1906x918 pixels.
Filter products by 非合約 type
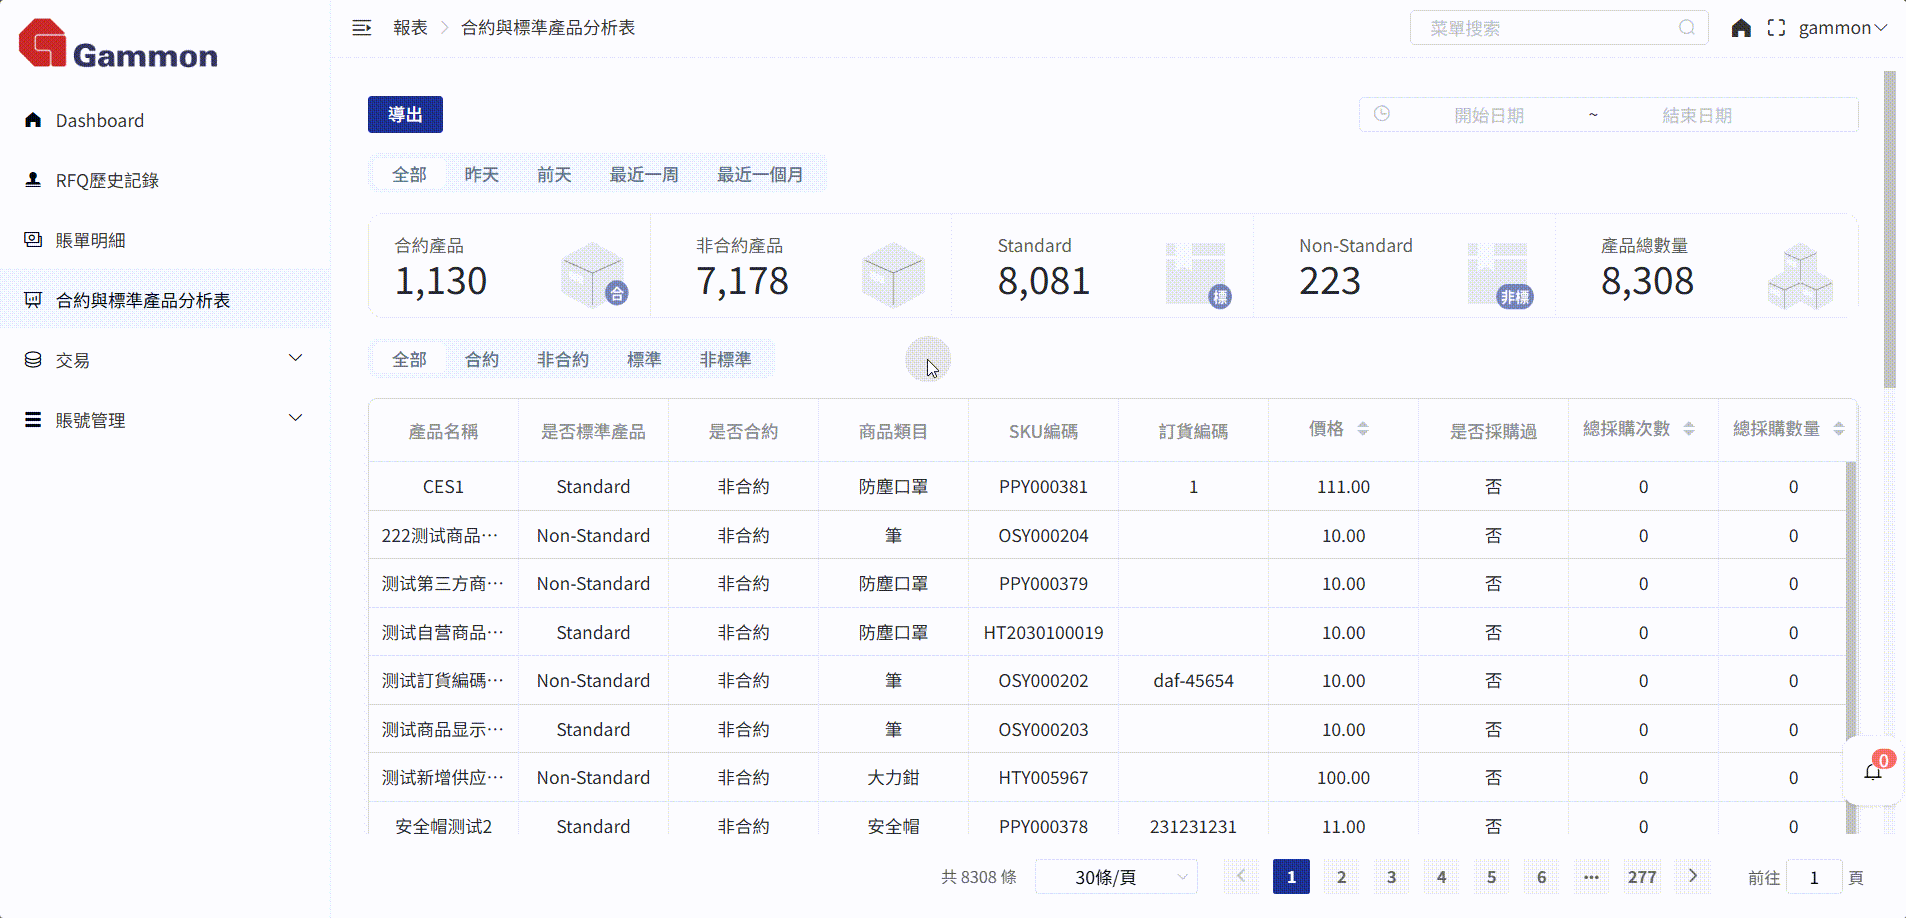562,360
